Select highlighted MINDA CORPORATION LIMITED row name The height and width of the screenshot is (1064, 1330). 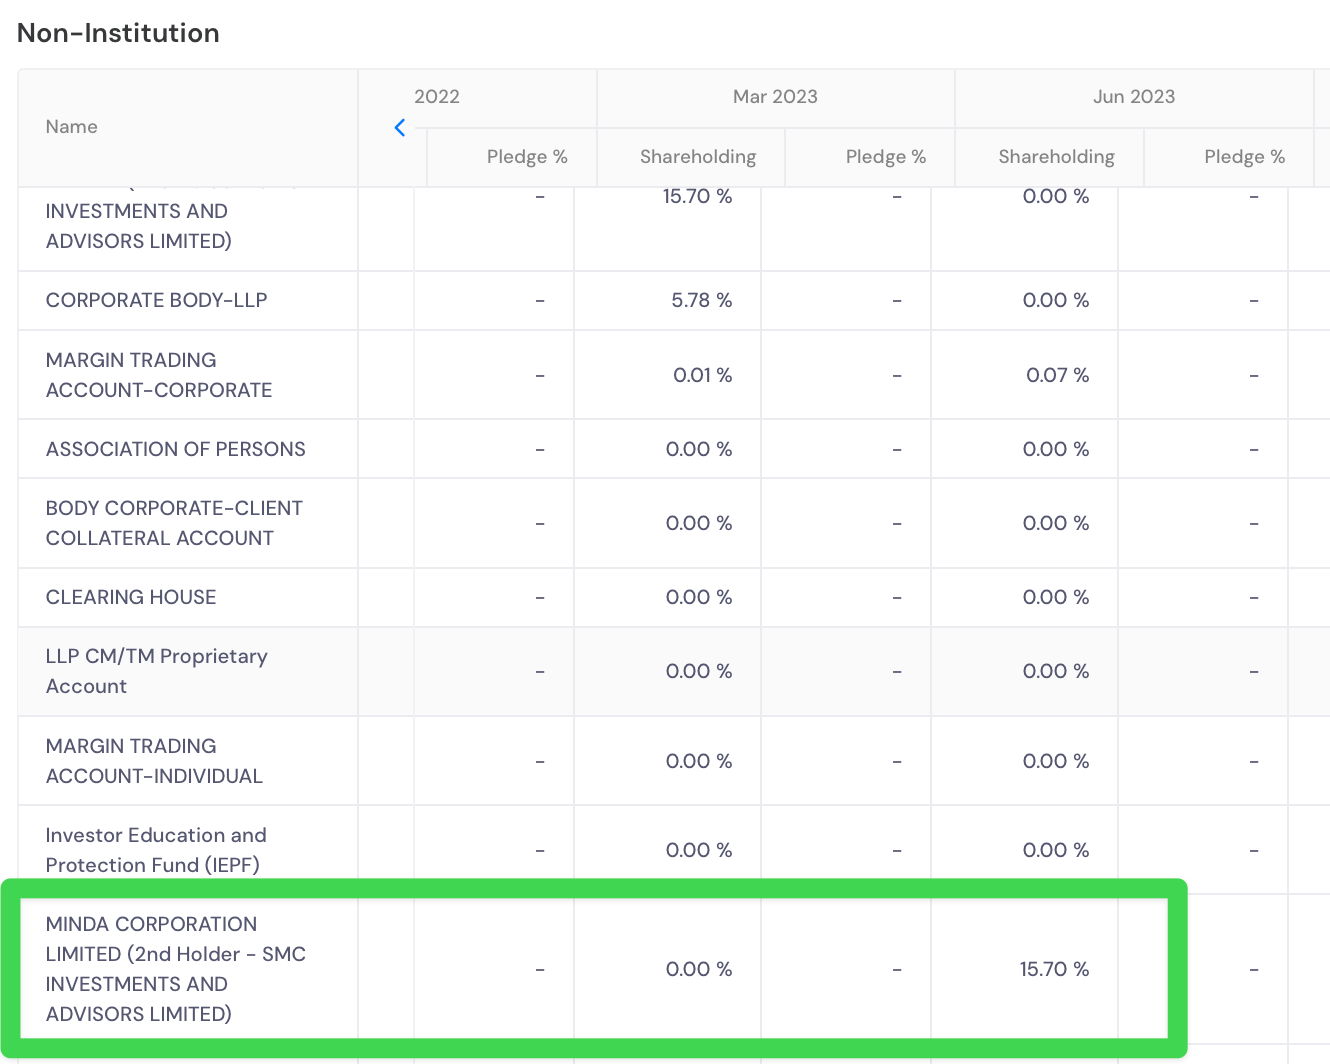pos(175,969)
